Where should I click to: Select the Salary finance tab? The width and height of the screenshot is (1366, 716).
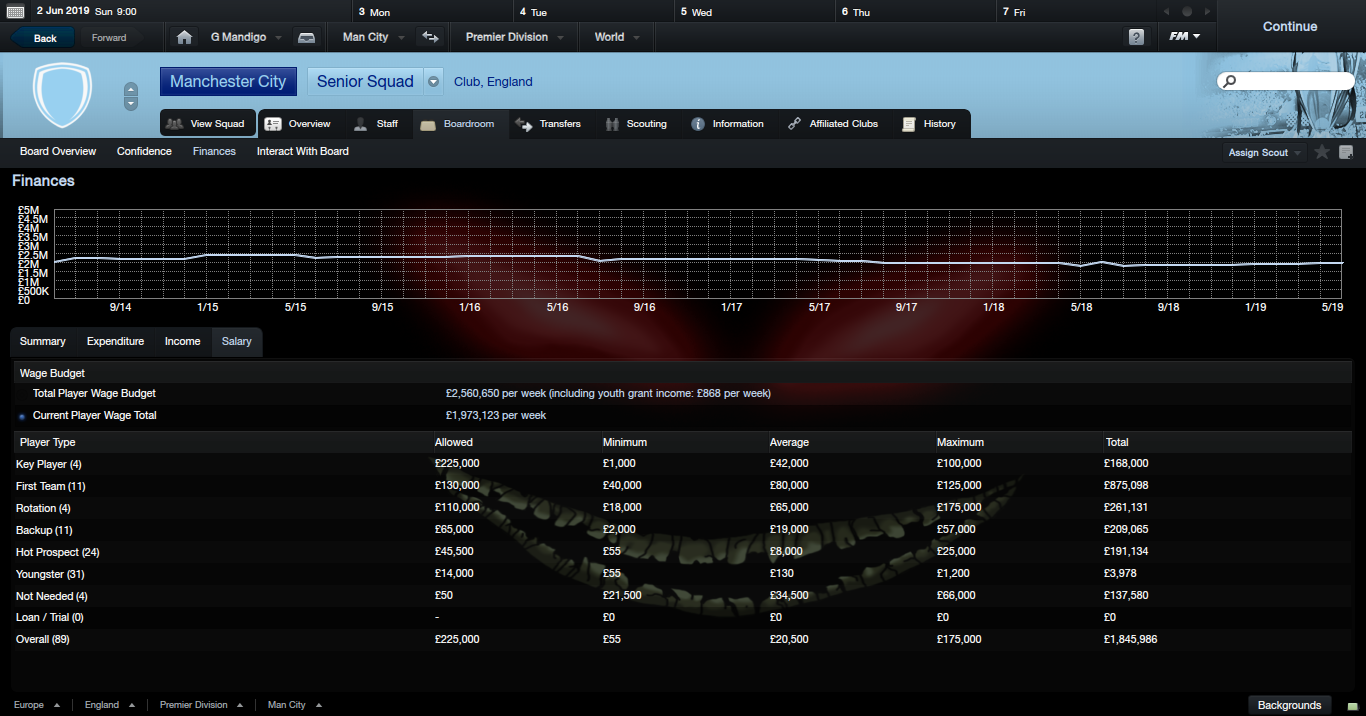tap(237, 342)
